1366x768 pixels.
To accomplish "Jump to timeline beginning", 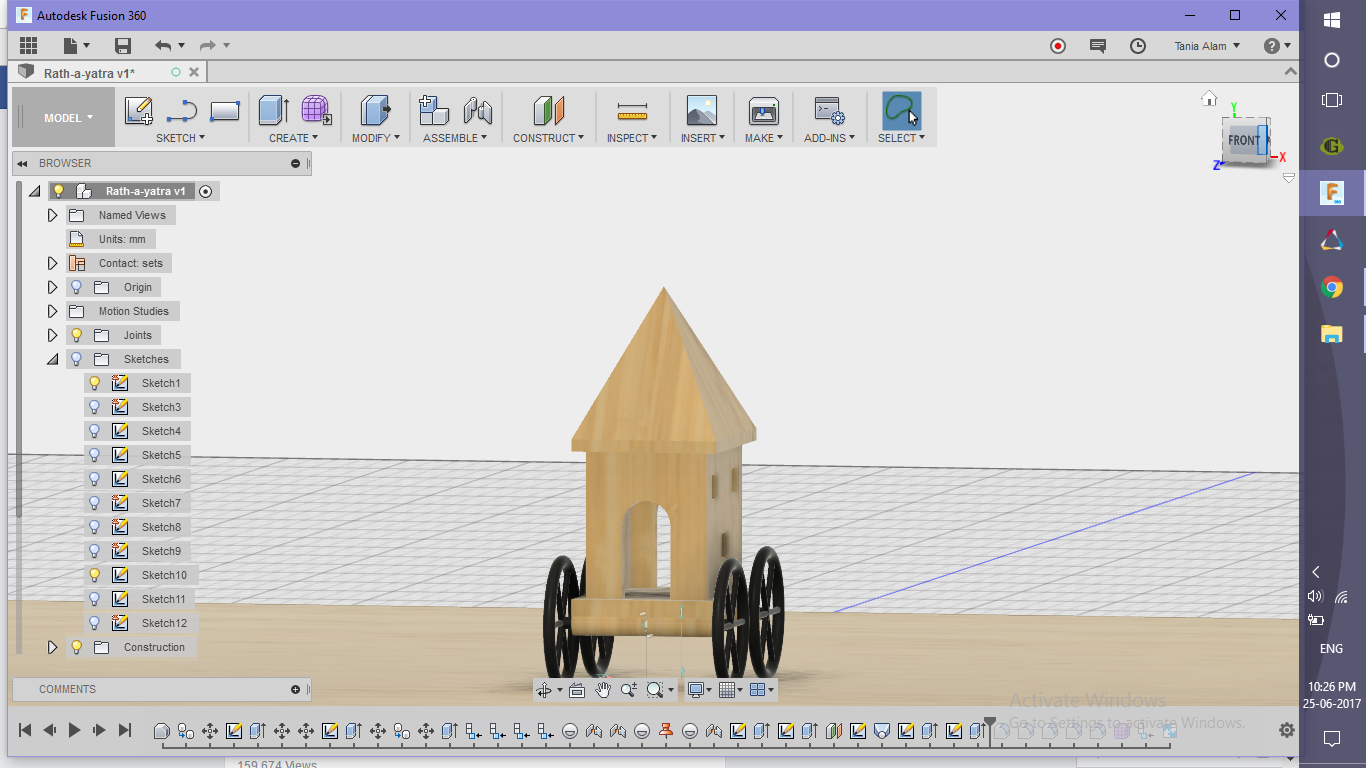I will [x=26, y=731].
